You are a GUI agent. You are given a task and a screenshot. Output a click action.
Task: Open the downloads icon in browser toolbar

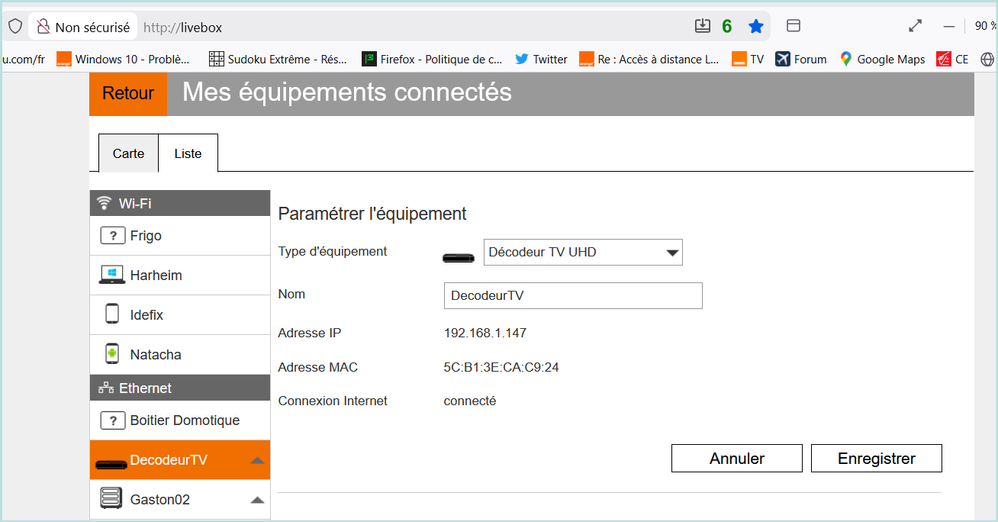click(x=702, y=26)
